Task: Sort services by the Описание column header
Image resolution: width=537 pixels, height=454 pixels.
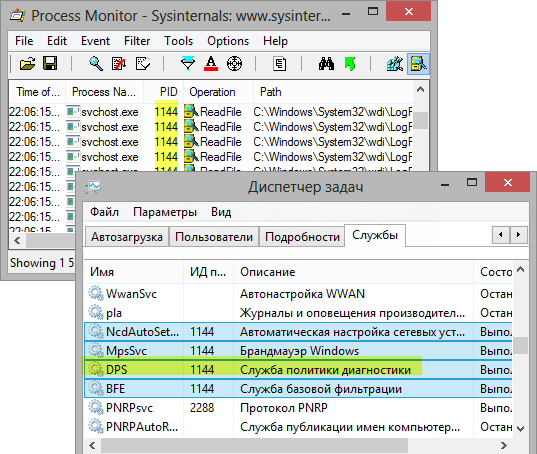Action: coord(353,272)
